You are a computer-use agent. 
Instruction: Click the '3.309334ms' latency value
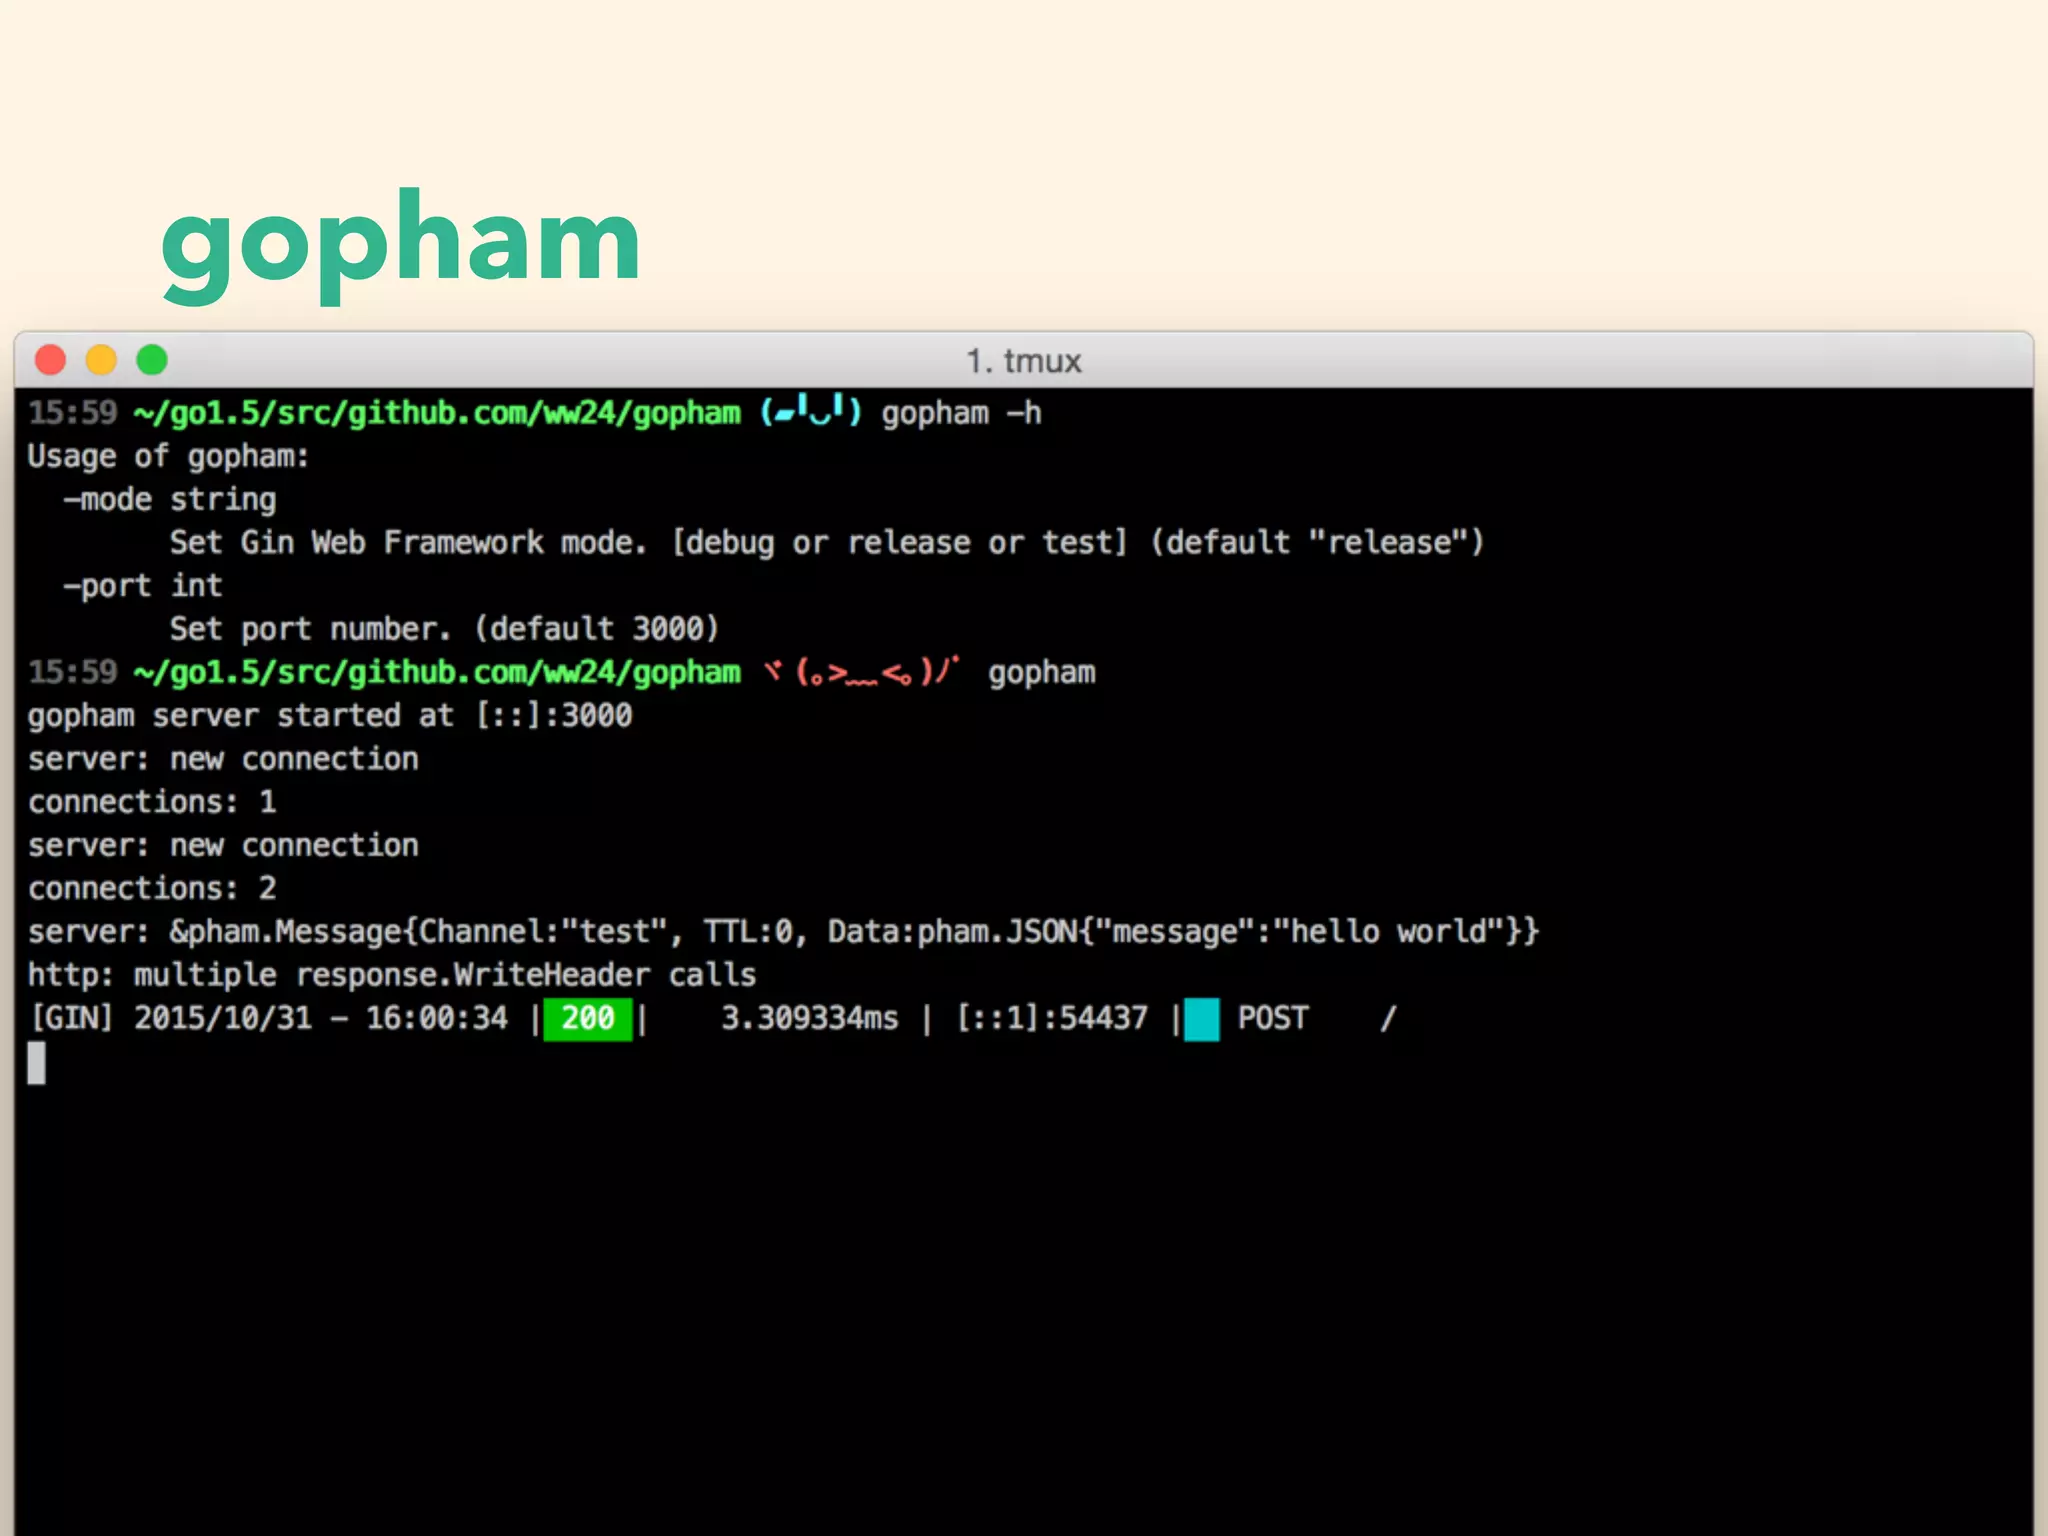click(810, 1018)
